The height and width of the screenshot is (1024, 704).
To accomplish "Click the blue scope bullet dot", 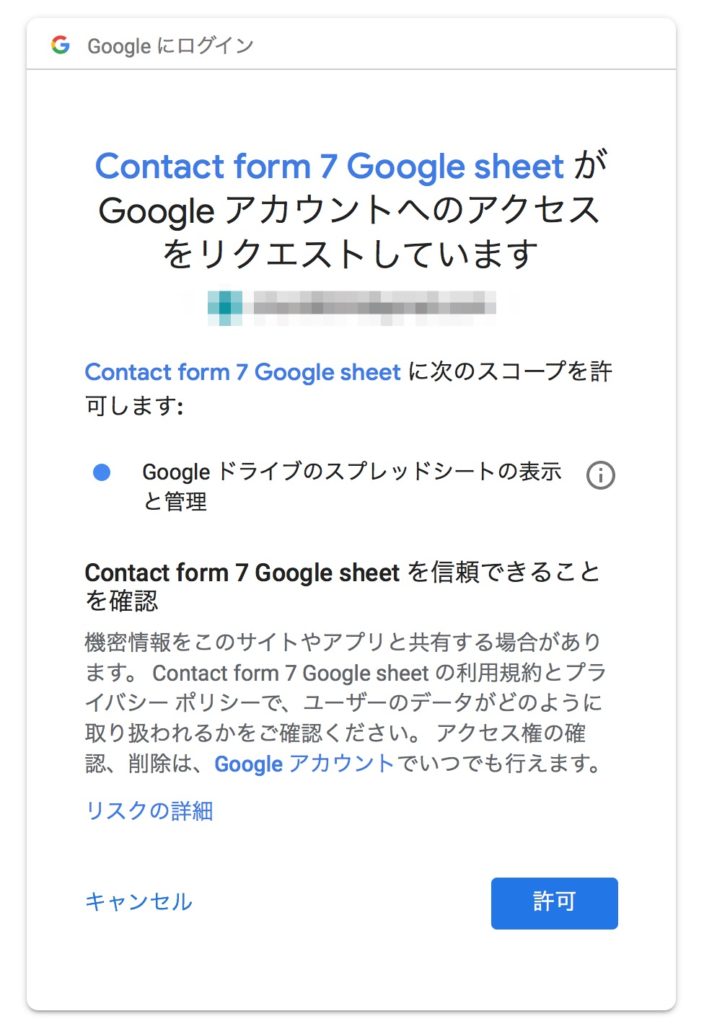I will [101, 473].
